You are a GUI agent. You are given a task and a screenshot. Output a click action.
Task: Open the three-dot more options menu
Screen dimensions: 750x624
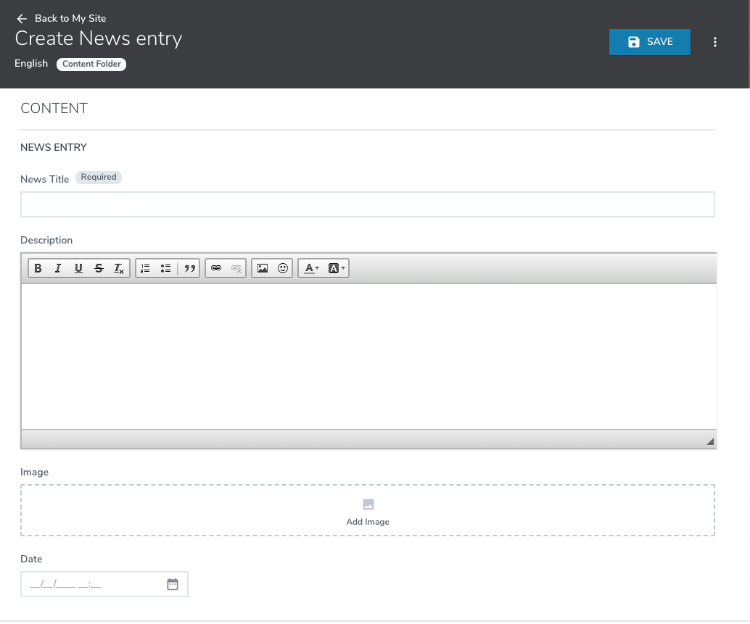click(x=715, y=42)
